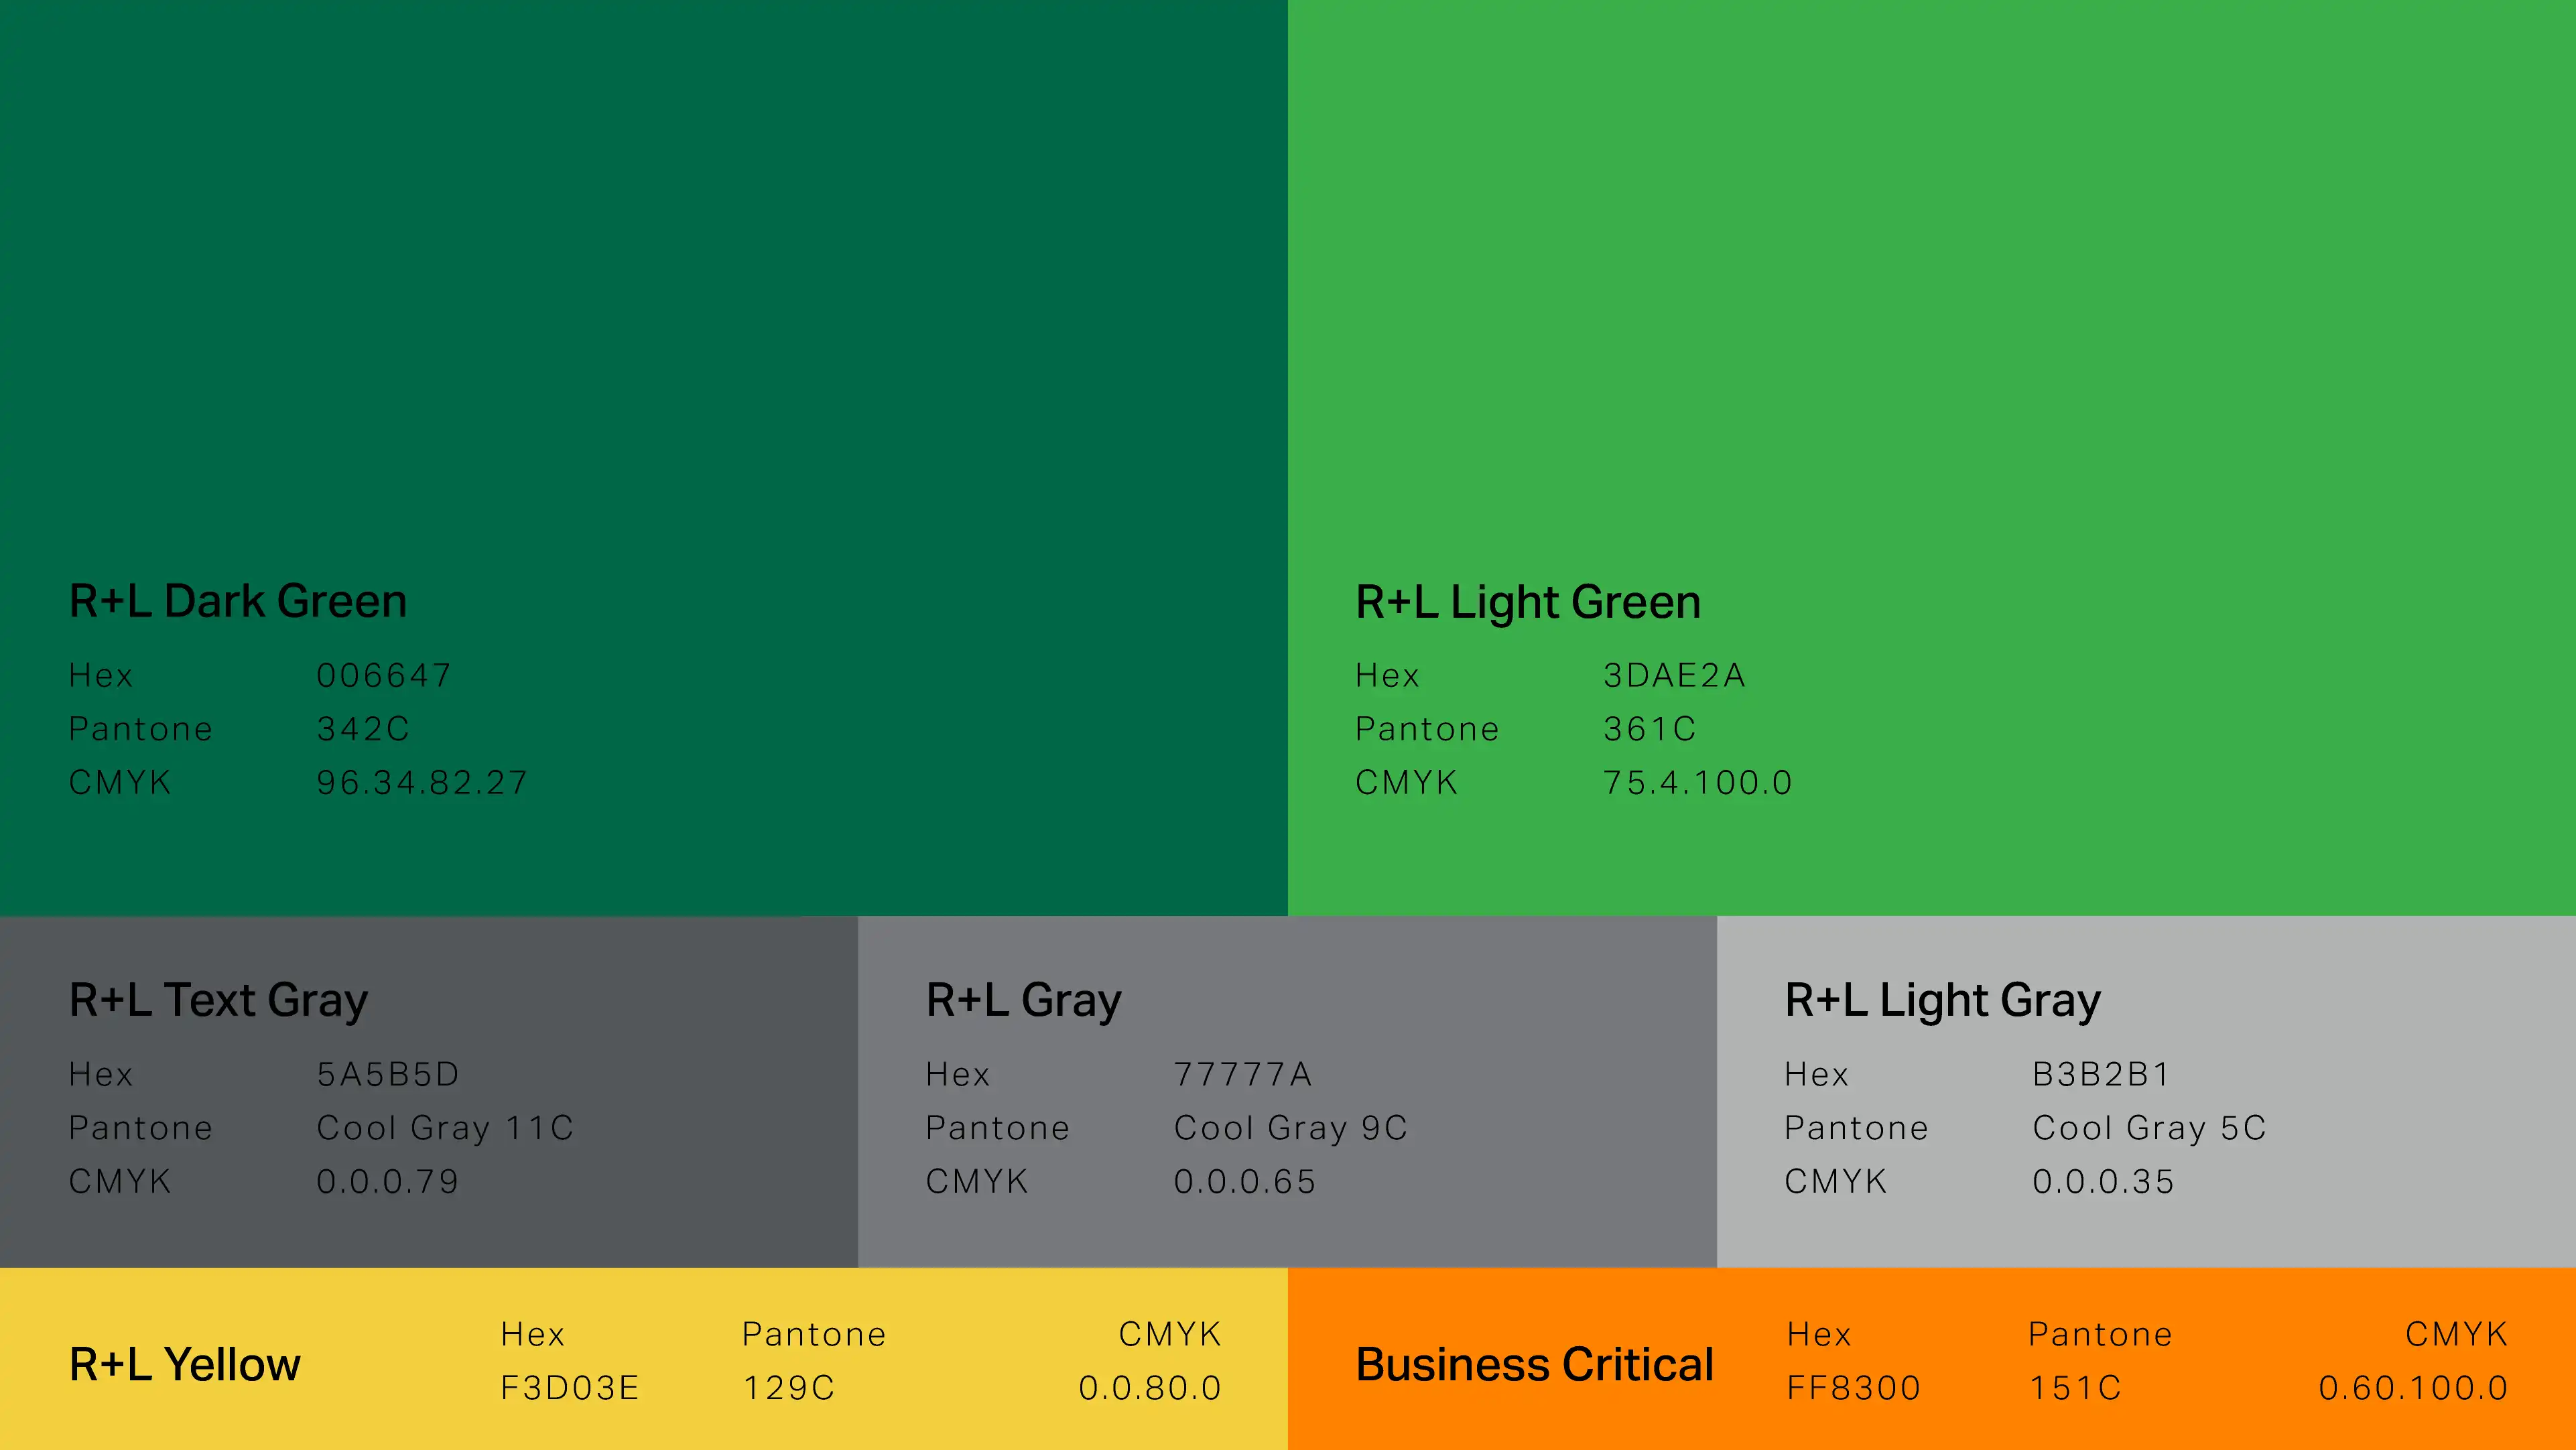Click the R+L Light Green color swatch

click(1930, 300)
